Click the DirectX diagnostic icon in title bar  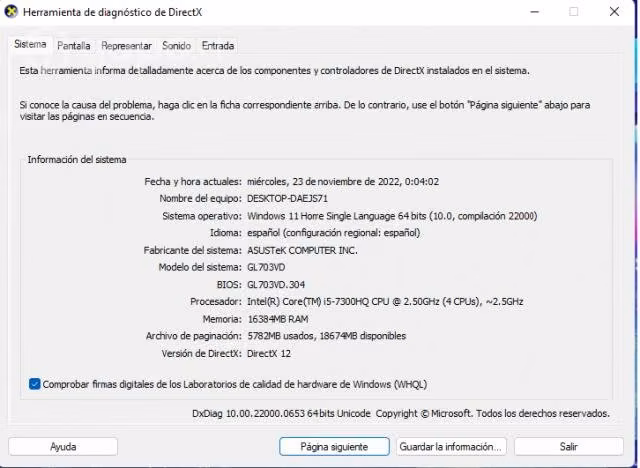(11, 11)
